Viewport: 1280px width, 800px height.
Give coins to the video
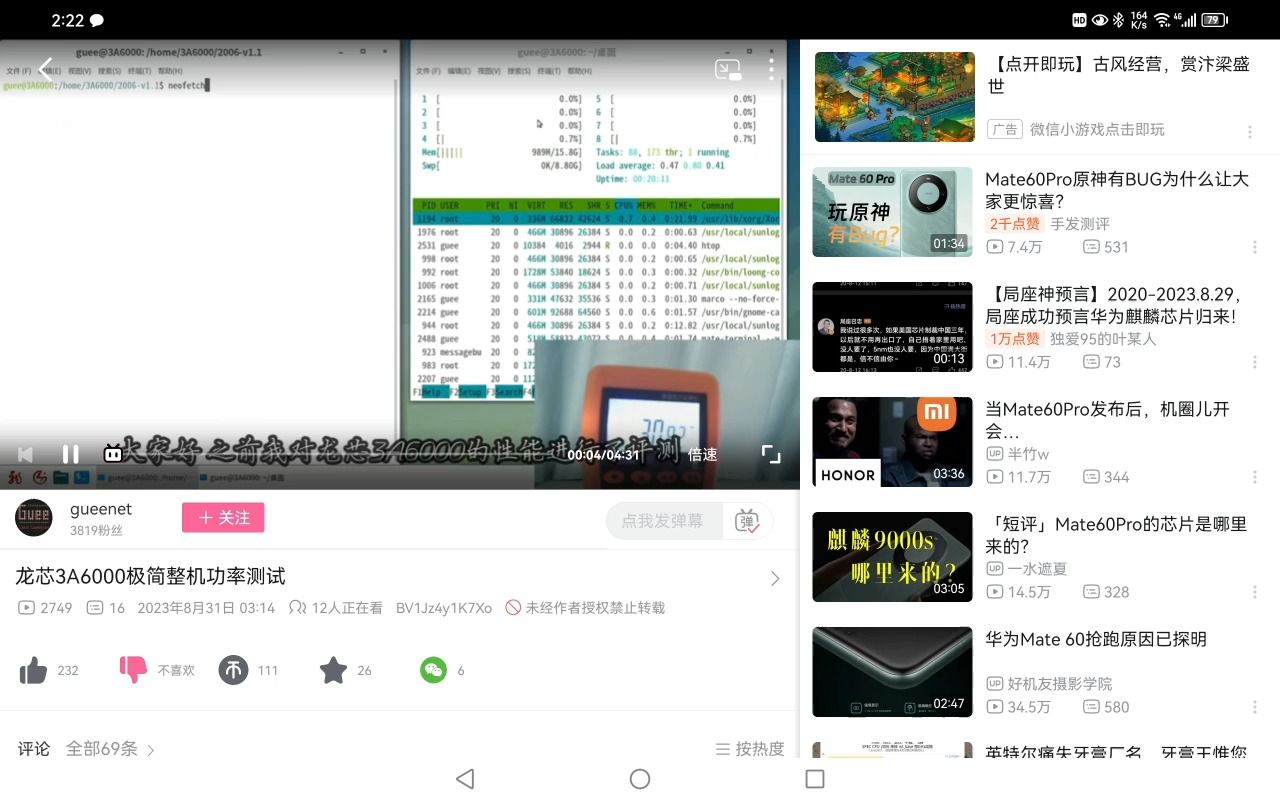(x=233, y=670)
